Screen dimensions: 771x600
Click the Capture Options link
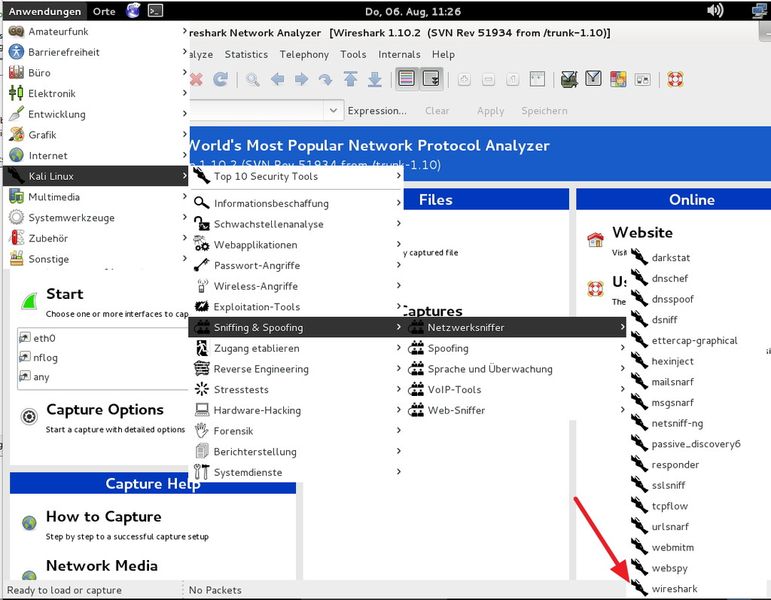pyautogui.click(x=105, y=410)
